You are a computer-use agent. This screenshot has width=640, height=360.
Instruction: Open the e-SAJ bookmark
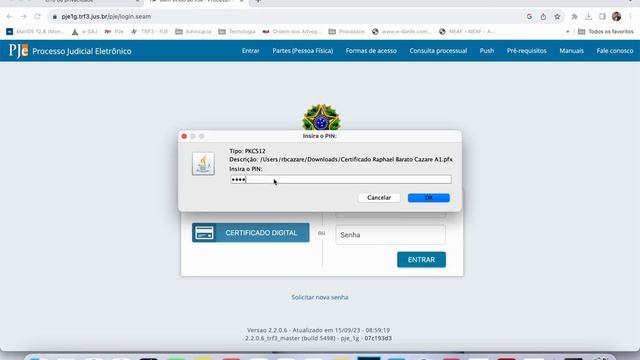85,31
